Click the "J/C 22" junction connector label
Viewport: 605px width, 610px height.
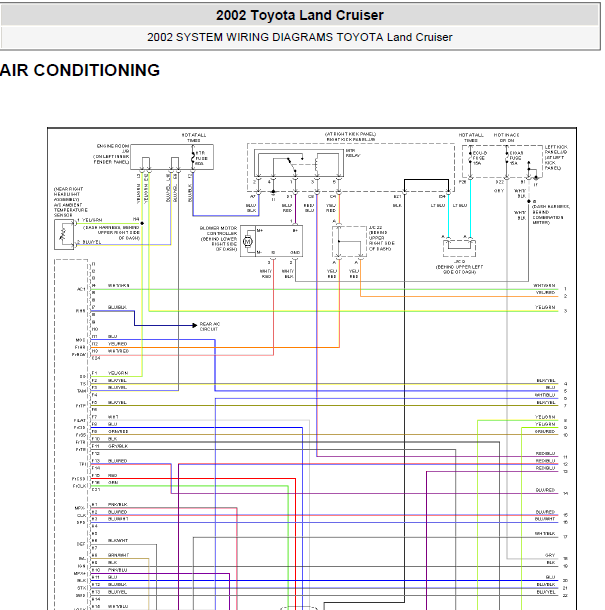point(375,227)
